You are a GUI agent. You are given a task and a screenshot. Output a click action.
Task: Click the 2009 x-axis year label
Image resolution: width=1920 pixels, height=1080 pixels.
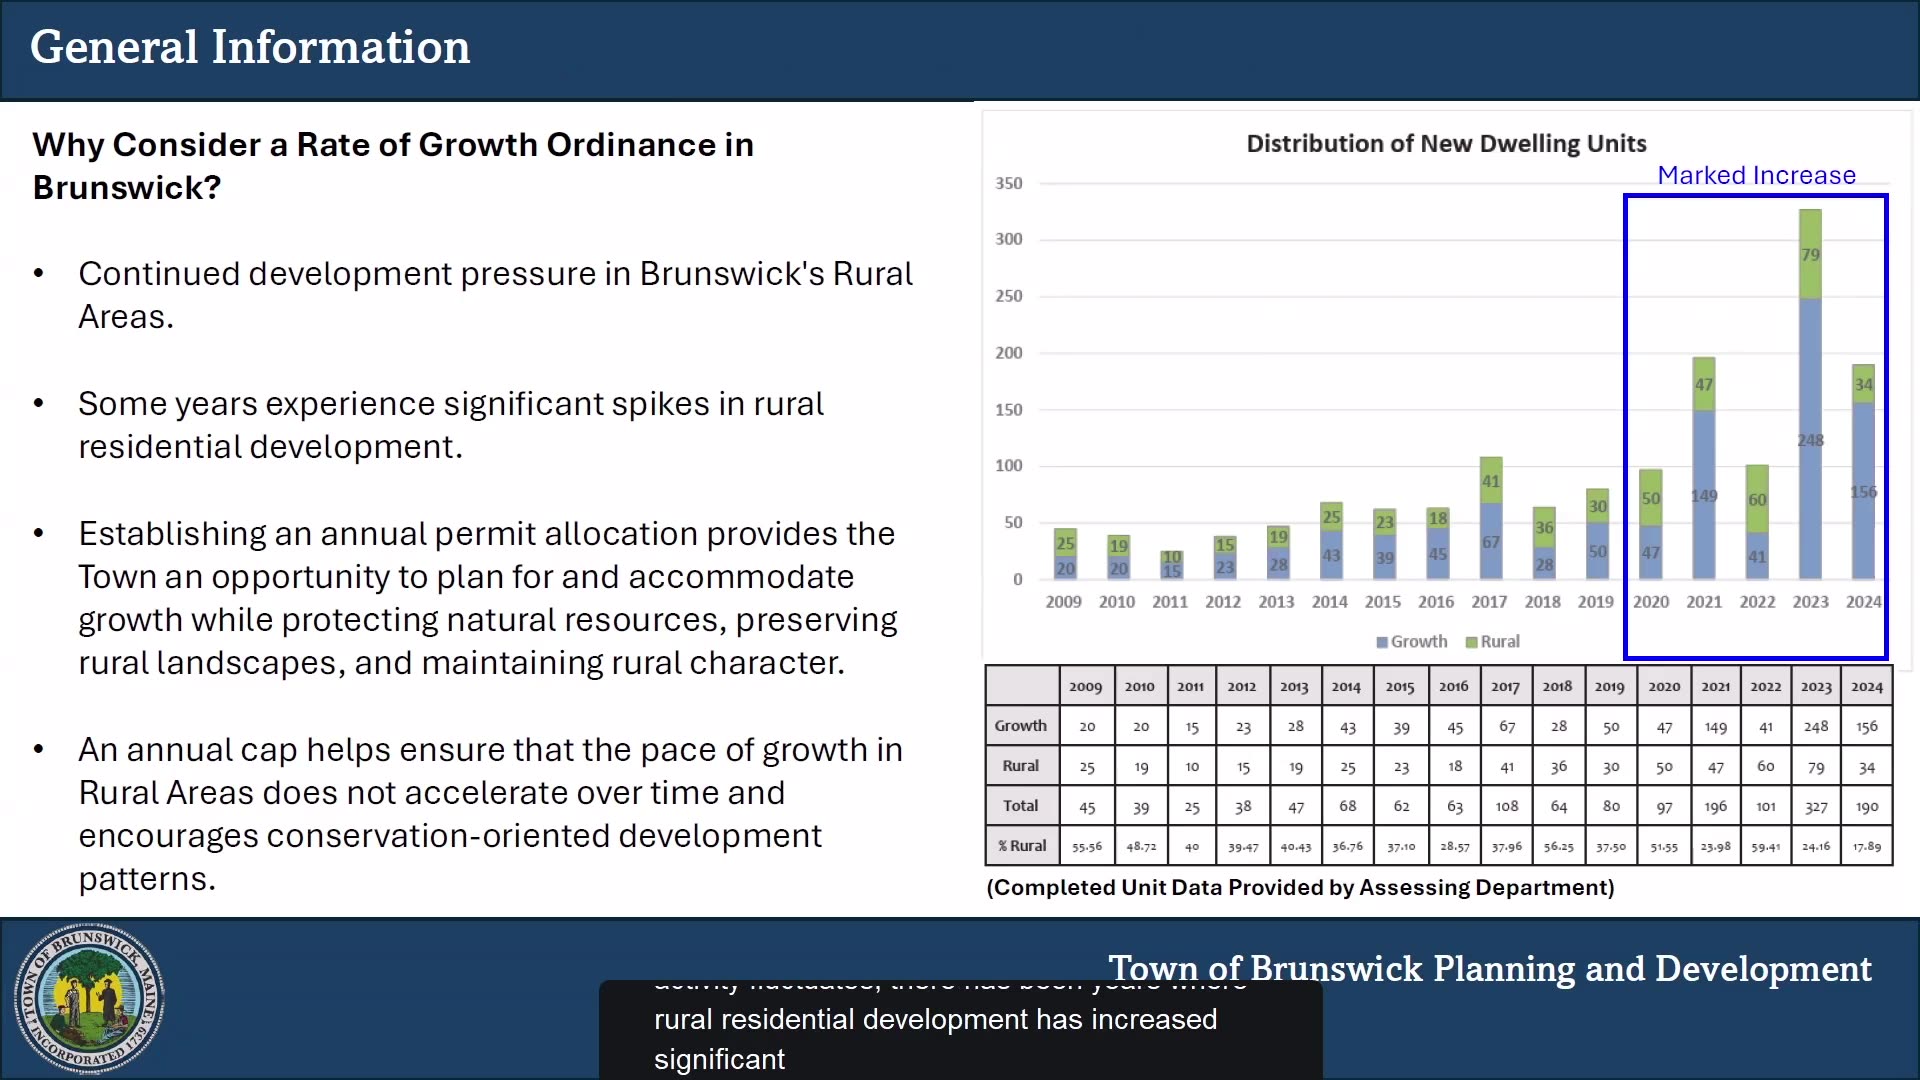click(1063, 602)
